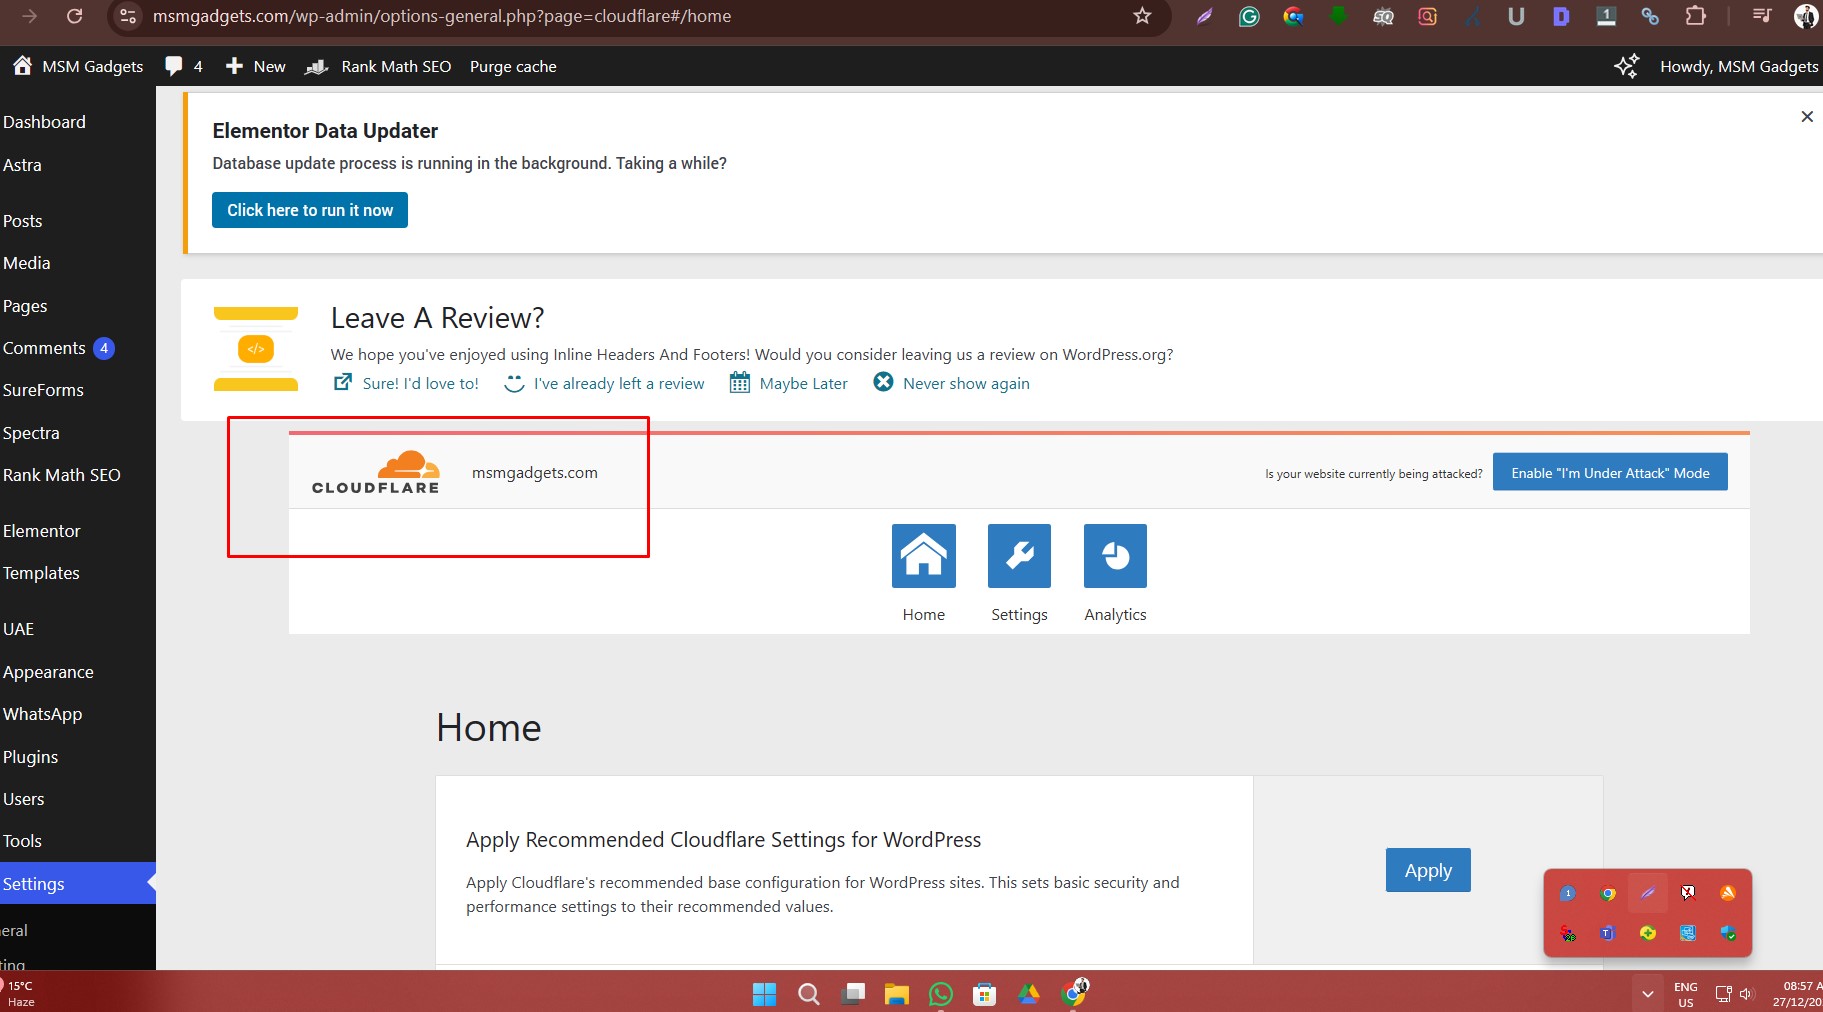Open Google Drive from the taskbar

coord(1029,994)
